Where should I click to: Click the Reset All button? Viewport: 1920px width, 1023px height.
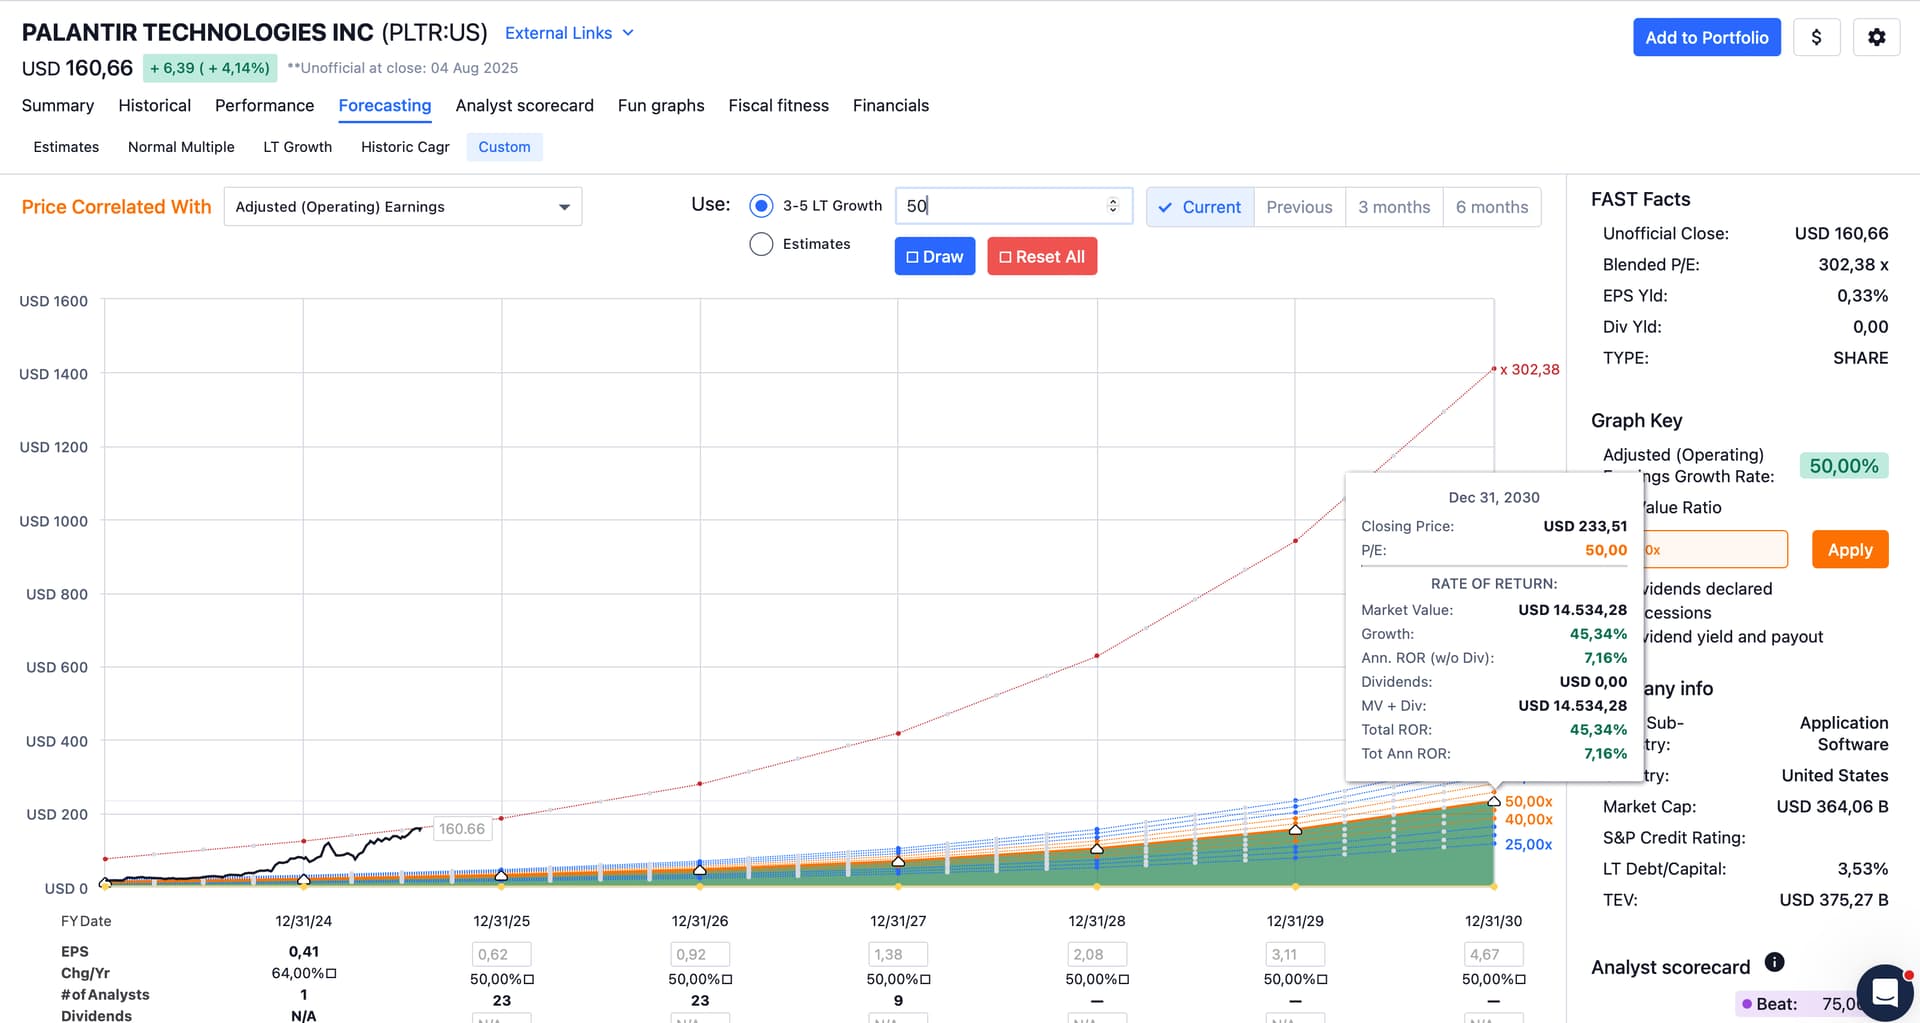point(1042,256)
